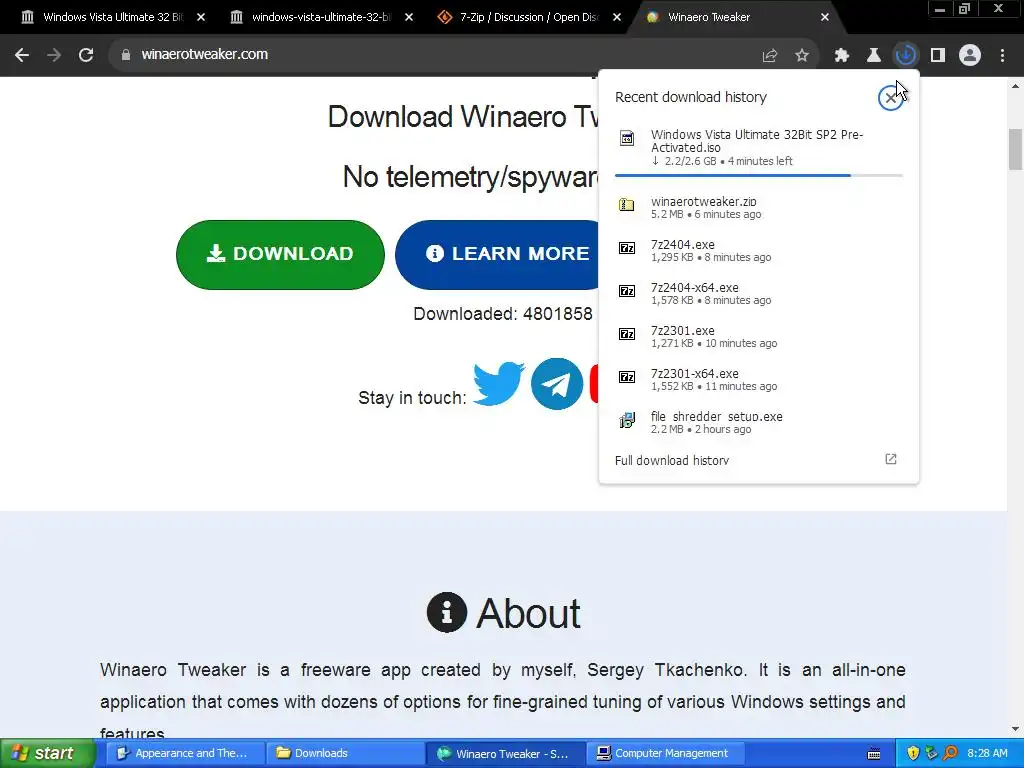1024x768 pixels.
Task: Switch to the 7-Zip Discussion tab
Action: click(529, 17)
